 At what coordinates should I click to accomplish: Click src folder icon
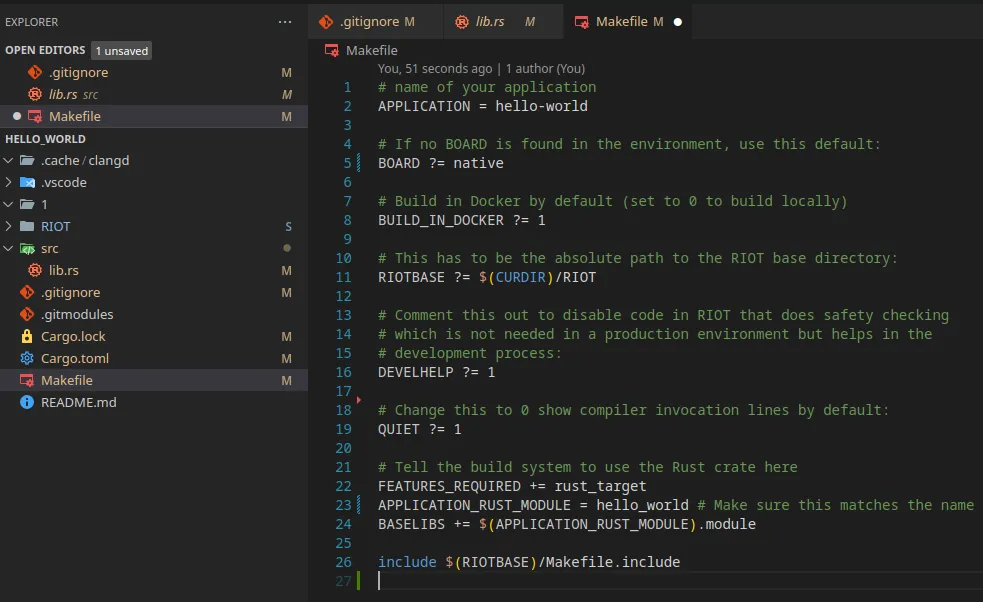27,248
